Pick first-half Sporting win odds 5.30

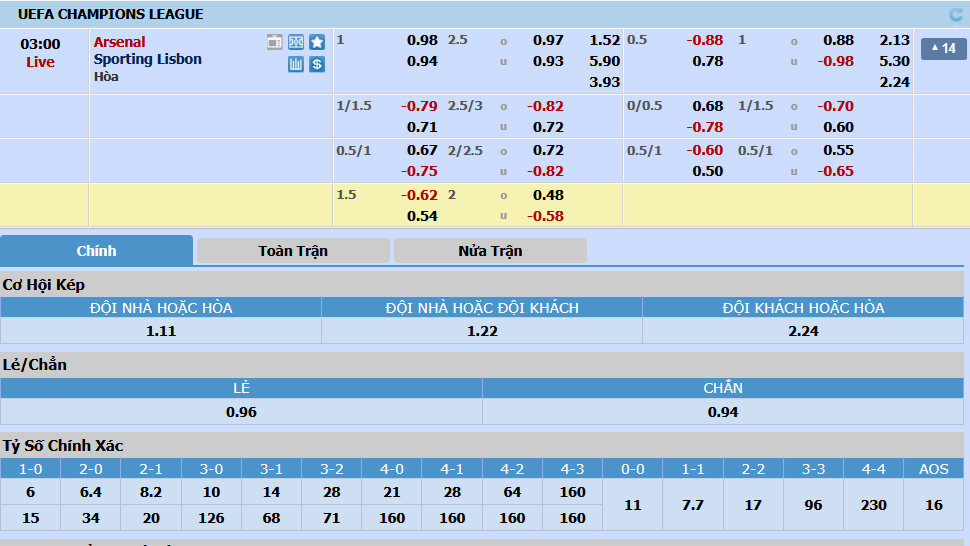[x=895, y=61]
